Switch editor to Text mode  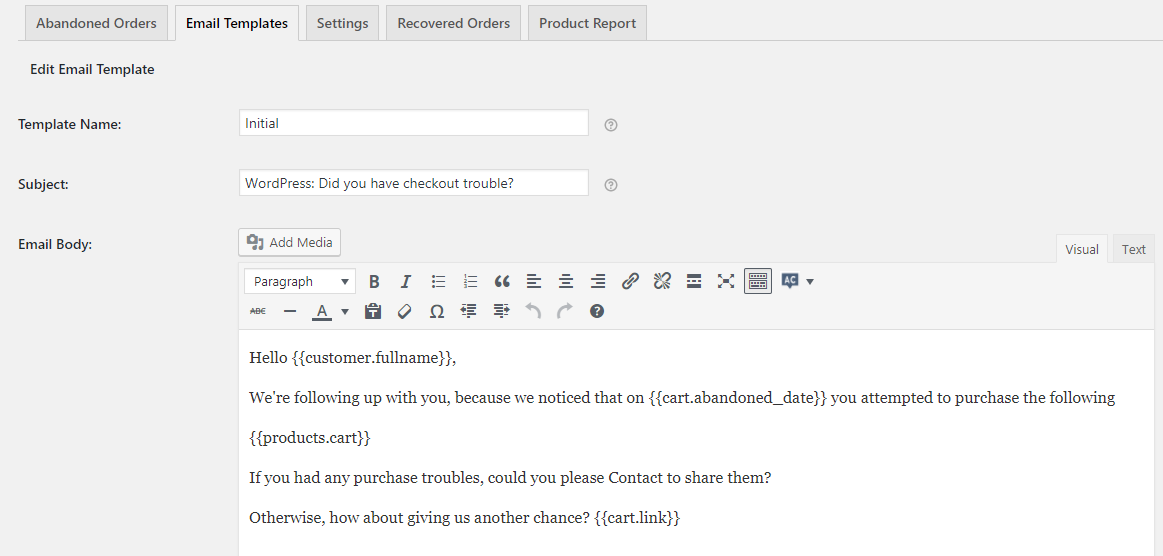[x=1133, y=249]
